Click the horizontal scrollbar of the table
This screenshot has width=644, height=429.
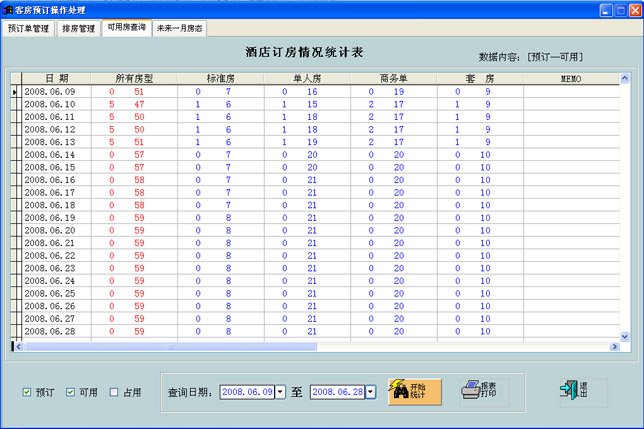click(300, 346)
